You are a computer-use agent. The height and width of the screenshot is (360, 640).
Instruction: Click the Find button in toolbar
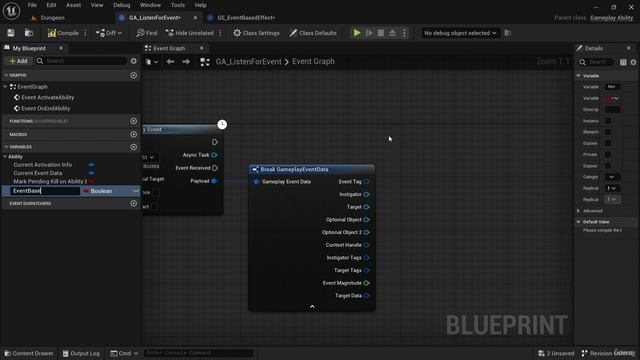click(147, 33)
